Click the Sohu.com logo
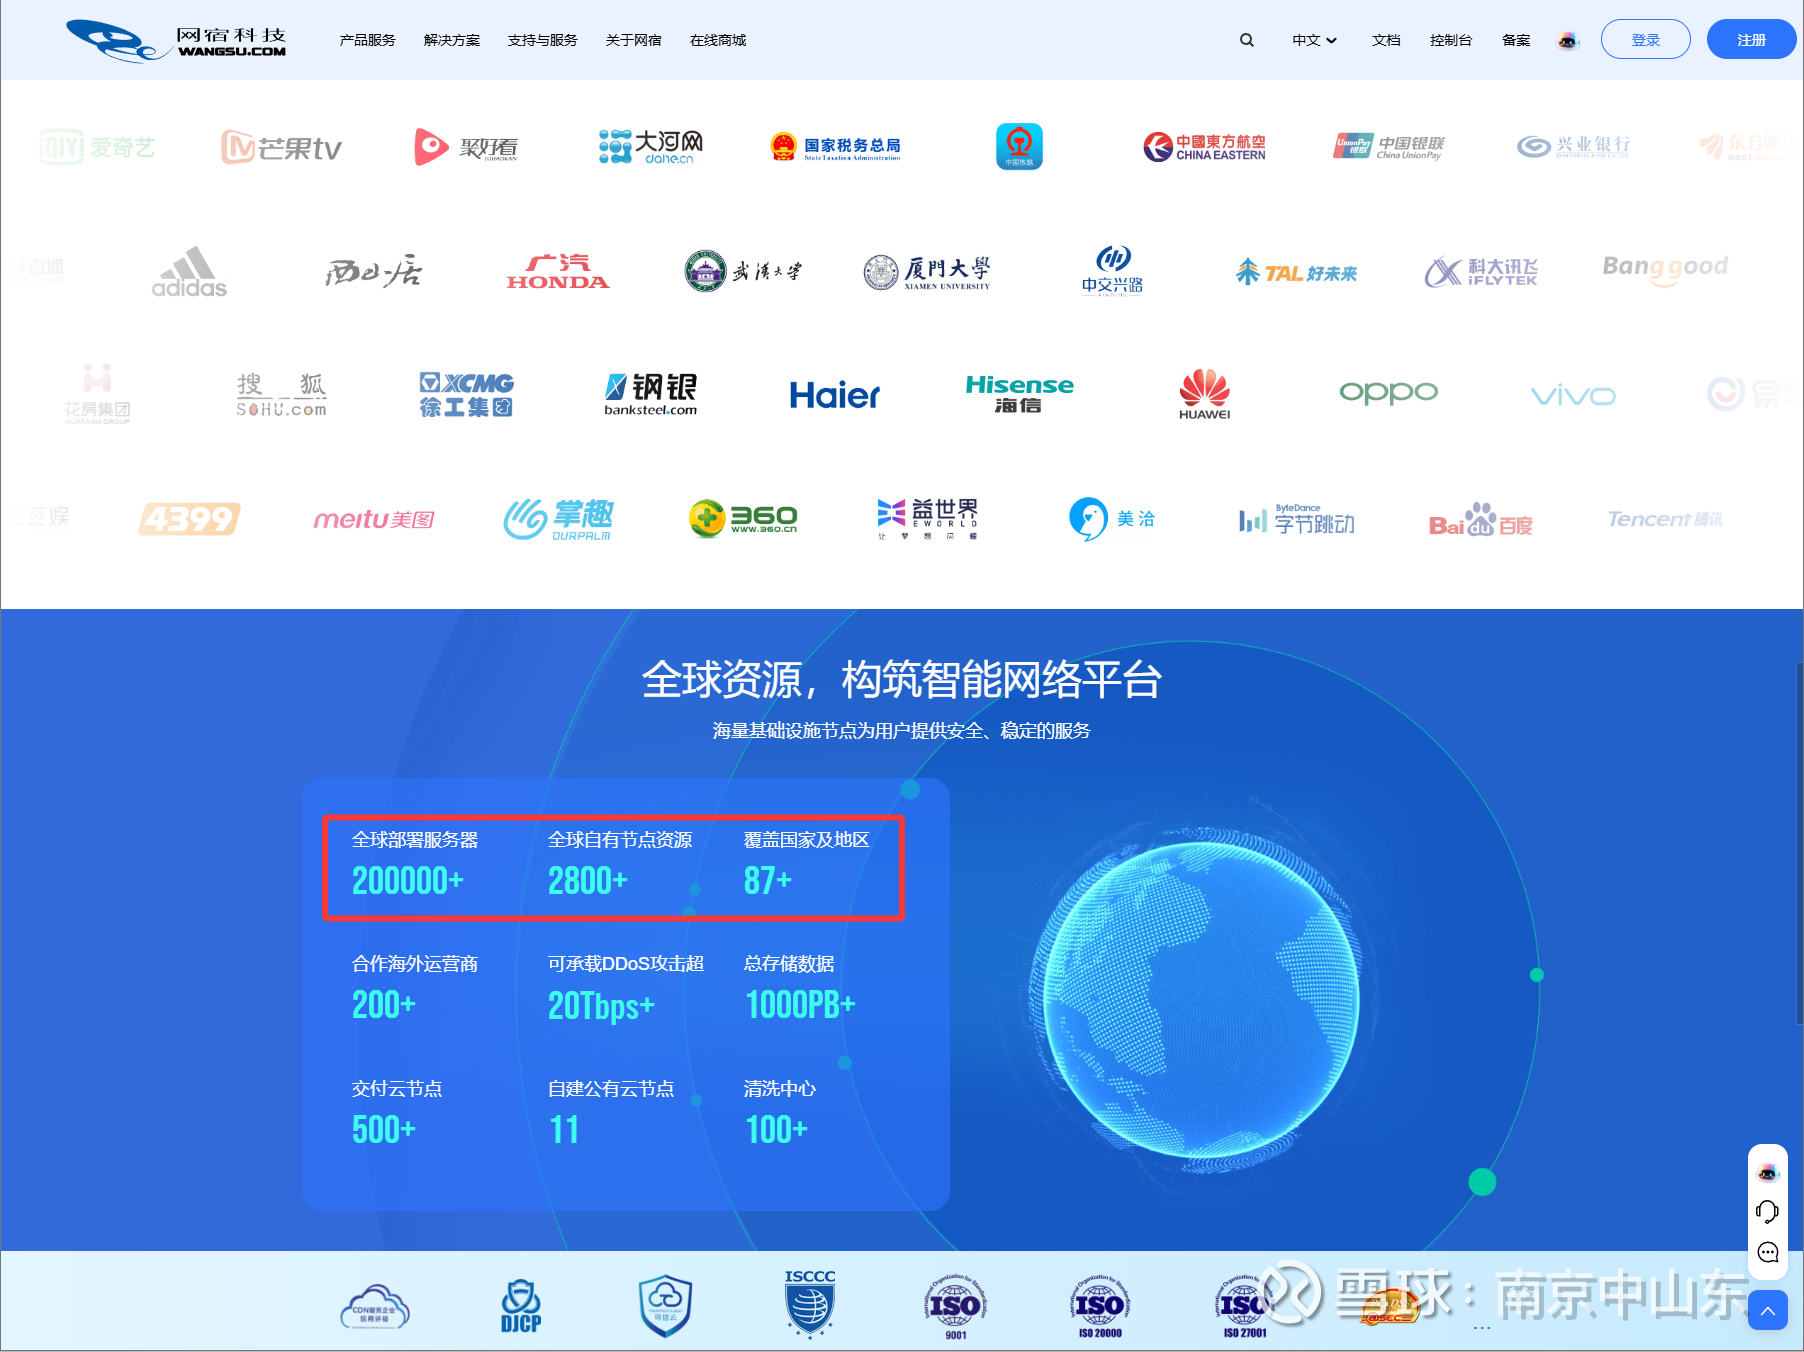This screenshot has height=1352, width=1804. (x=281, y=395)
